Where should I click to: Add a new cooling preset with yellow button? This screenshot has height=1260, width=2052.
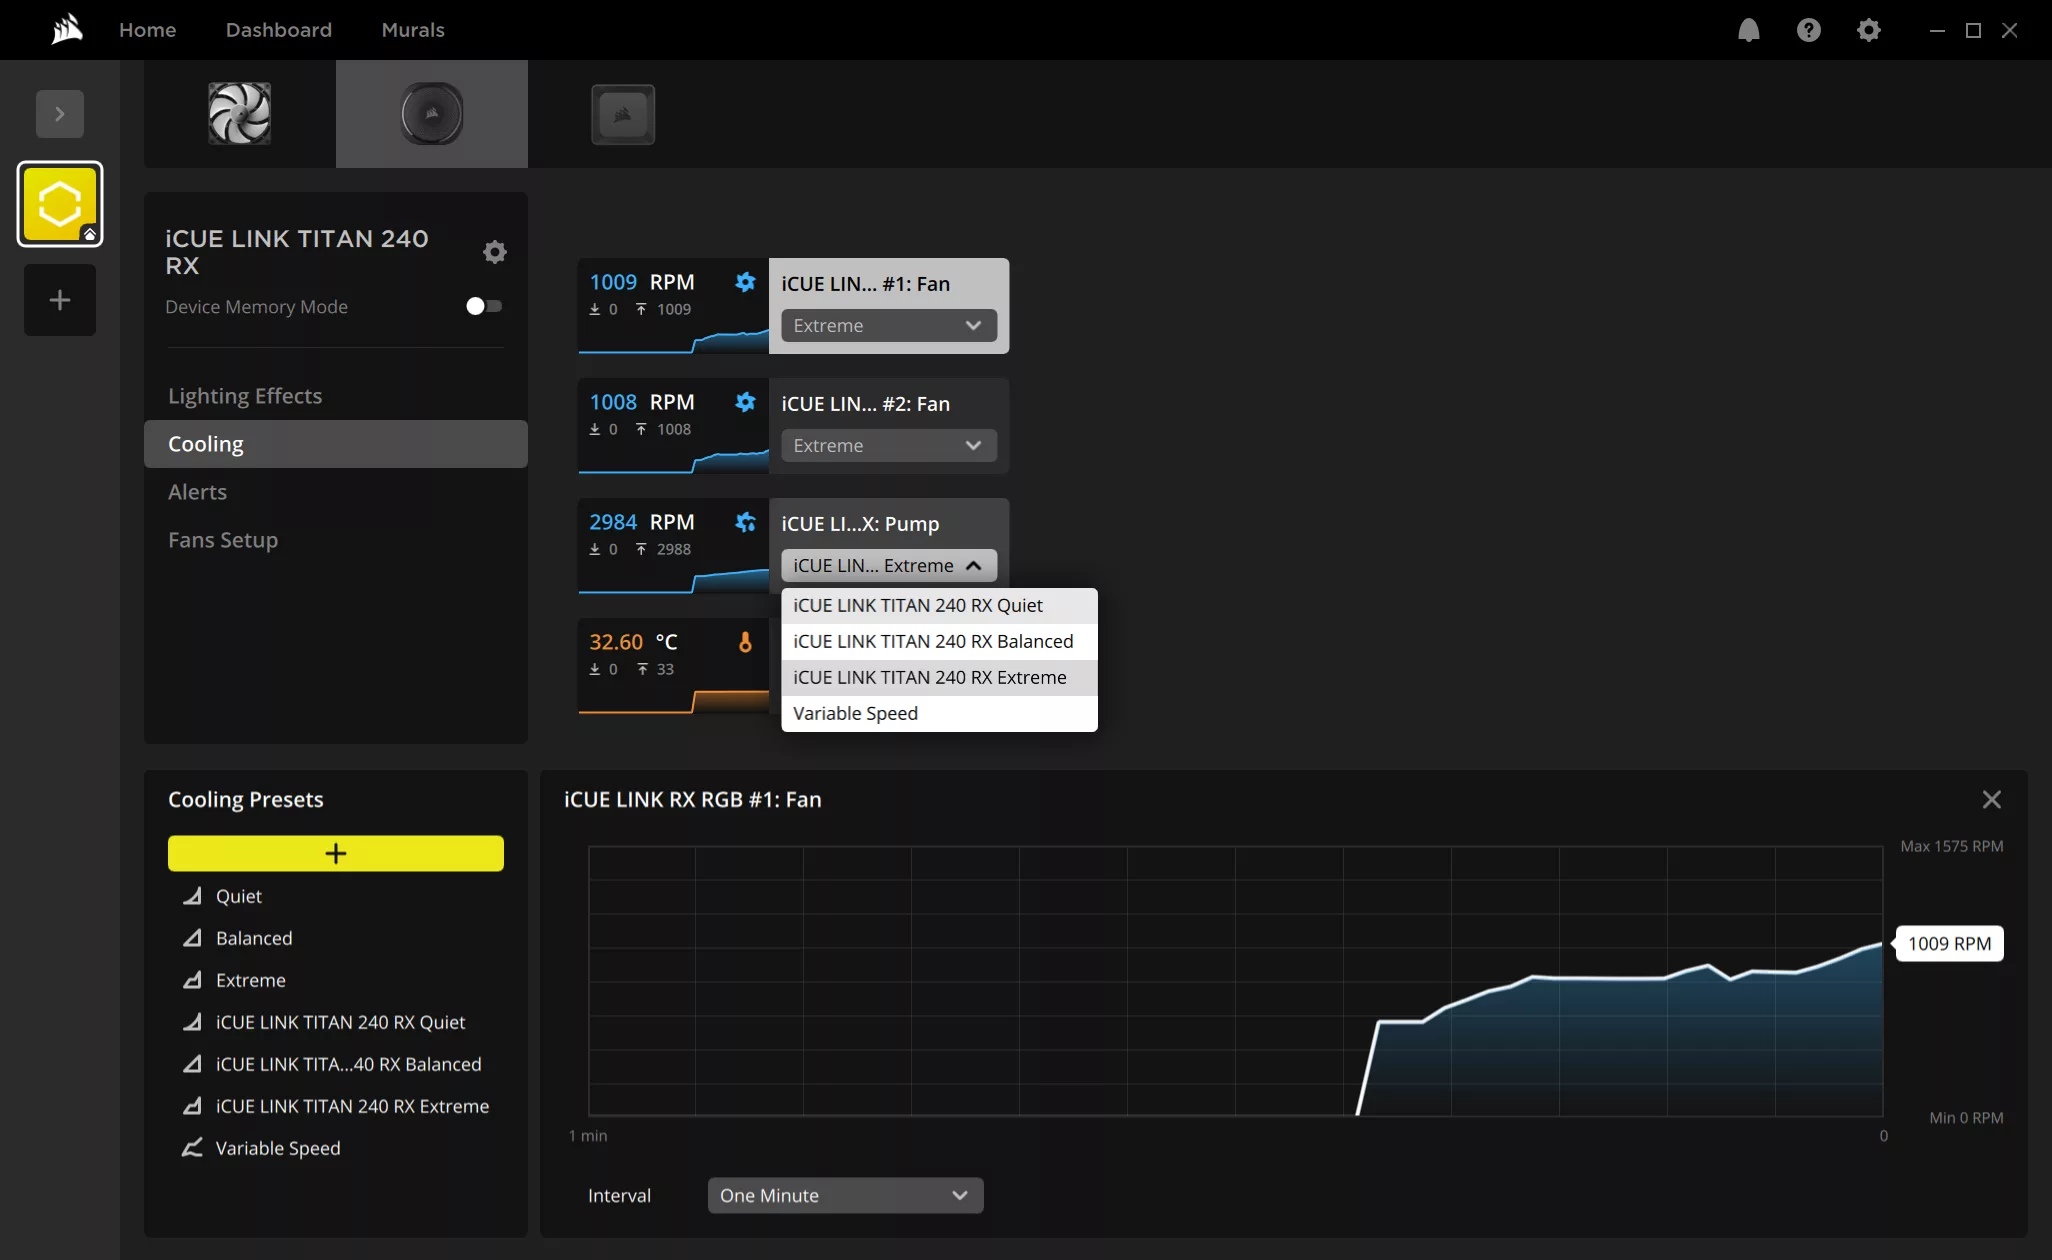coord(336,854)
